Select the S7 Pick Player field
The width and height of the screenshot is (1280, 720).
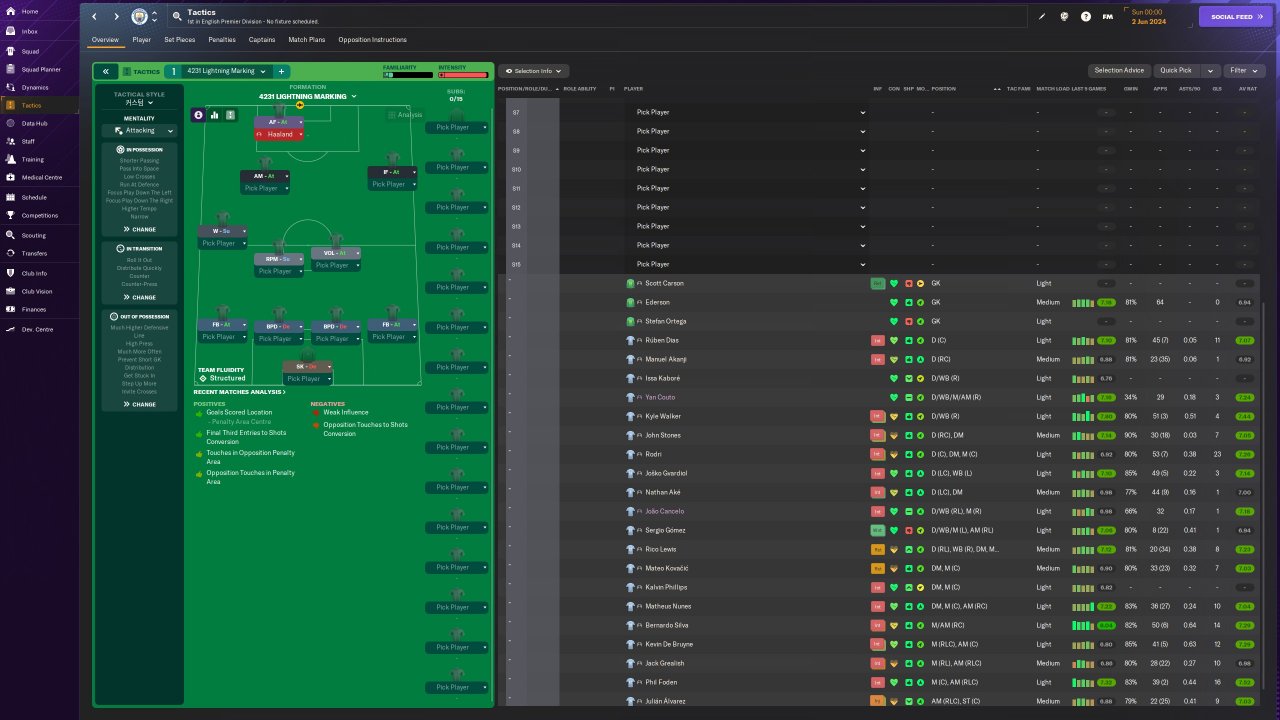(x=750, y=112)
